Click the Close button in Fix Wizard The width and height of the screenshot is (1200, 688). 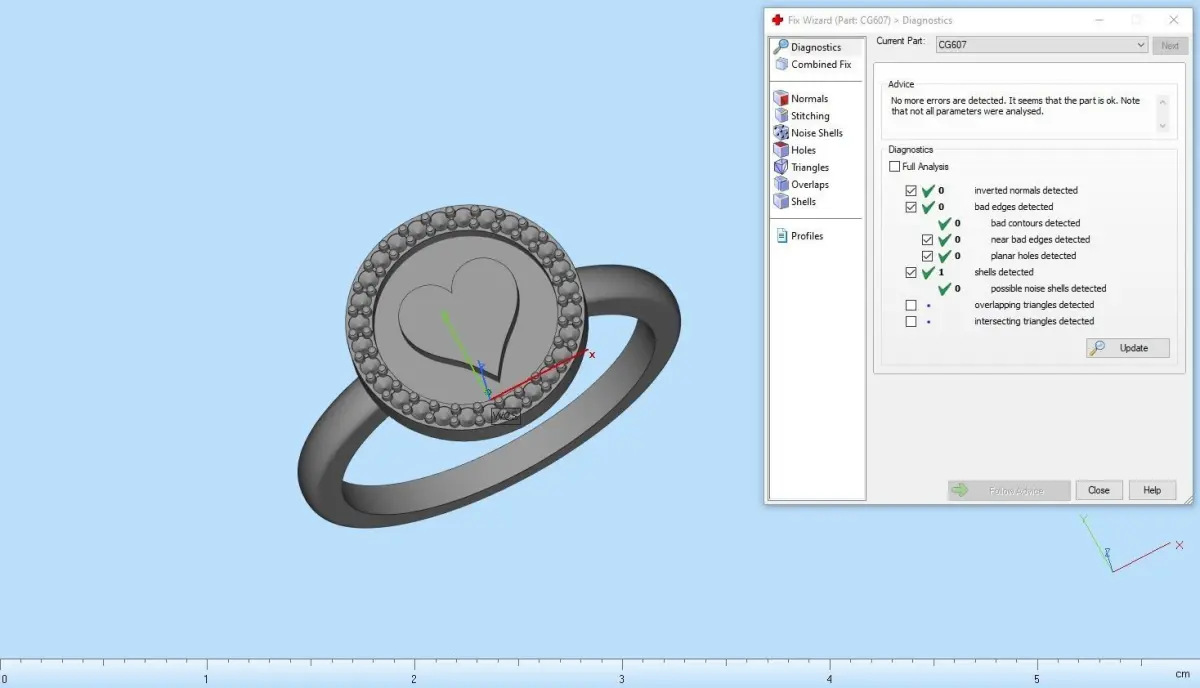[1098, 490]
